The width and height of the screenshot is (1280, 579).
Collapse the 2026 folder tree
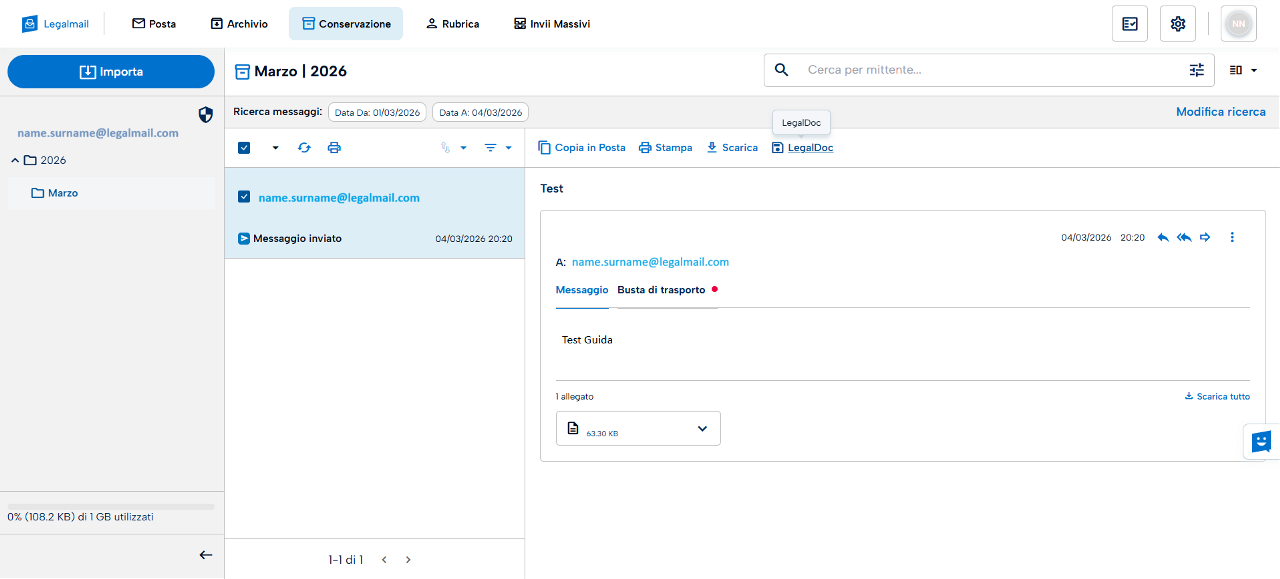pyautogui.click(x=15, y=161)
